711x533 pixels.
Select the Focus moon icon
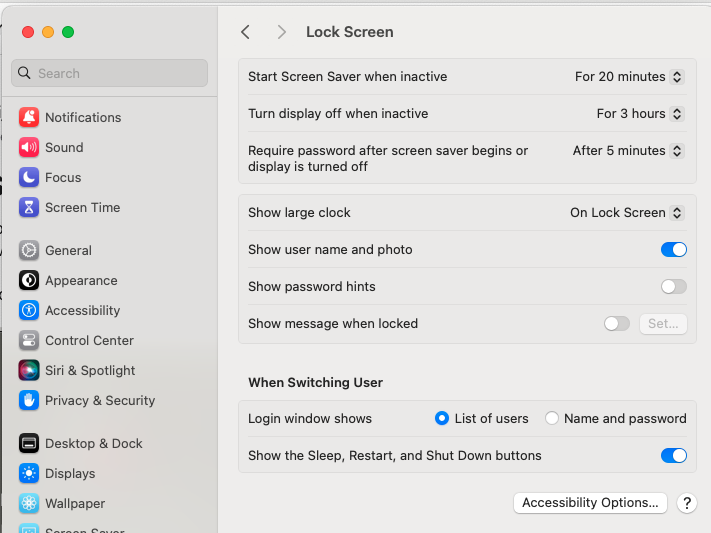(29, 177)
